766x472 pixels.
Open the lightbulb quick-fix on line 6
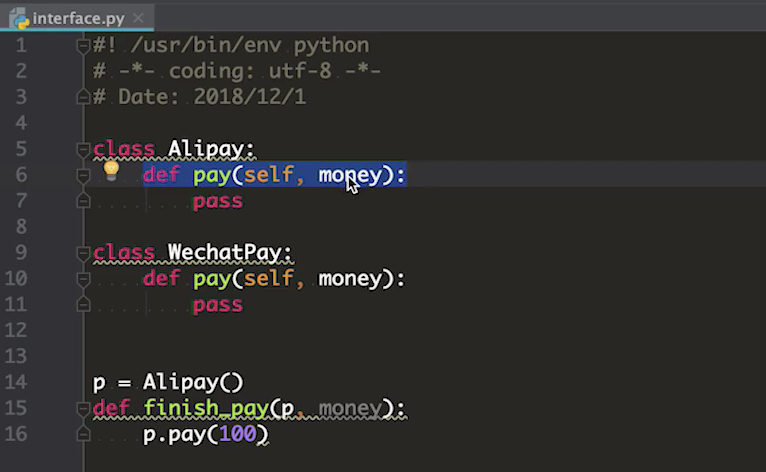pos(111,170)
